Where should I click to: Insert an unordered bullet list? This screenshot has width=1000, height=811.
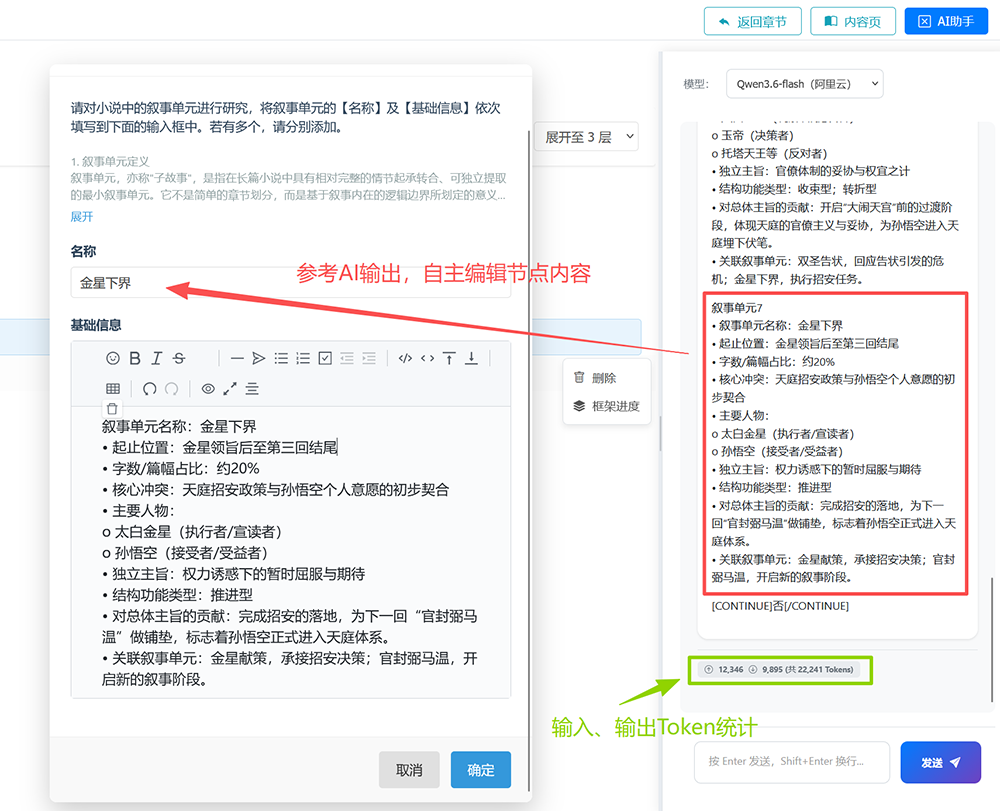click(281, 358)
